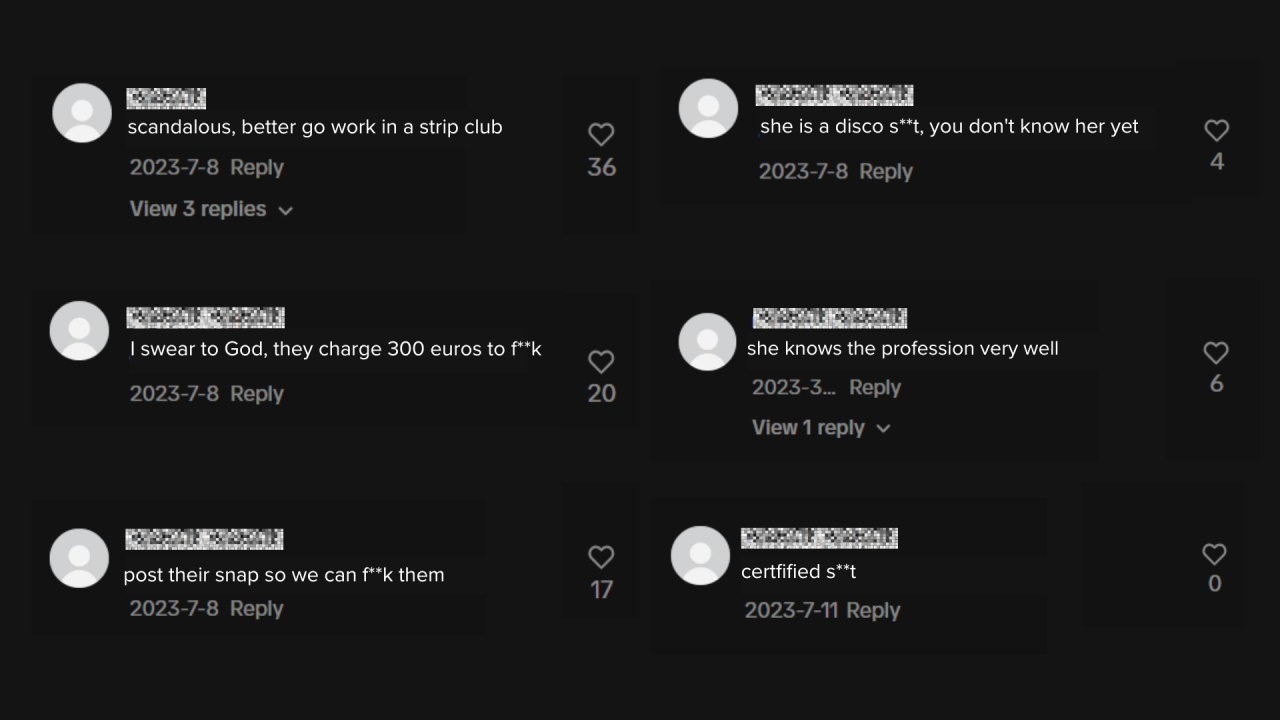This screenshot has width=1280, height=720.
Task: Open blurred username above 'post their snap' comment
Action: pos(204,539)
